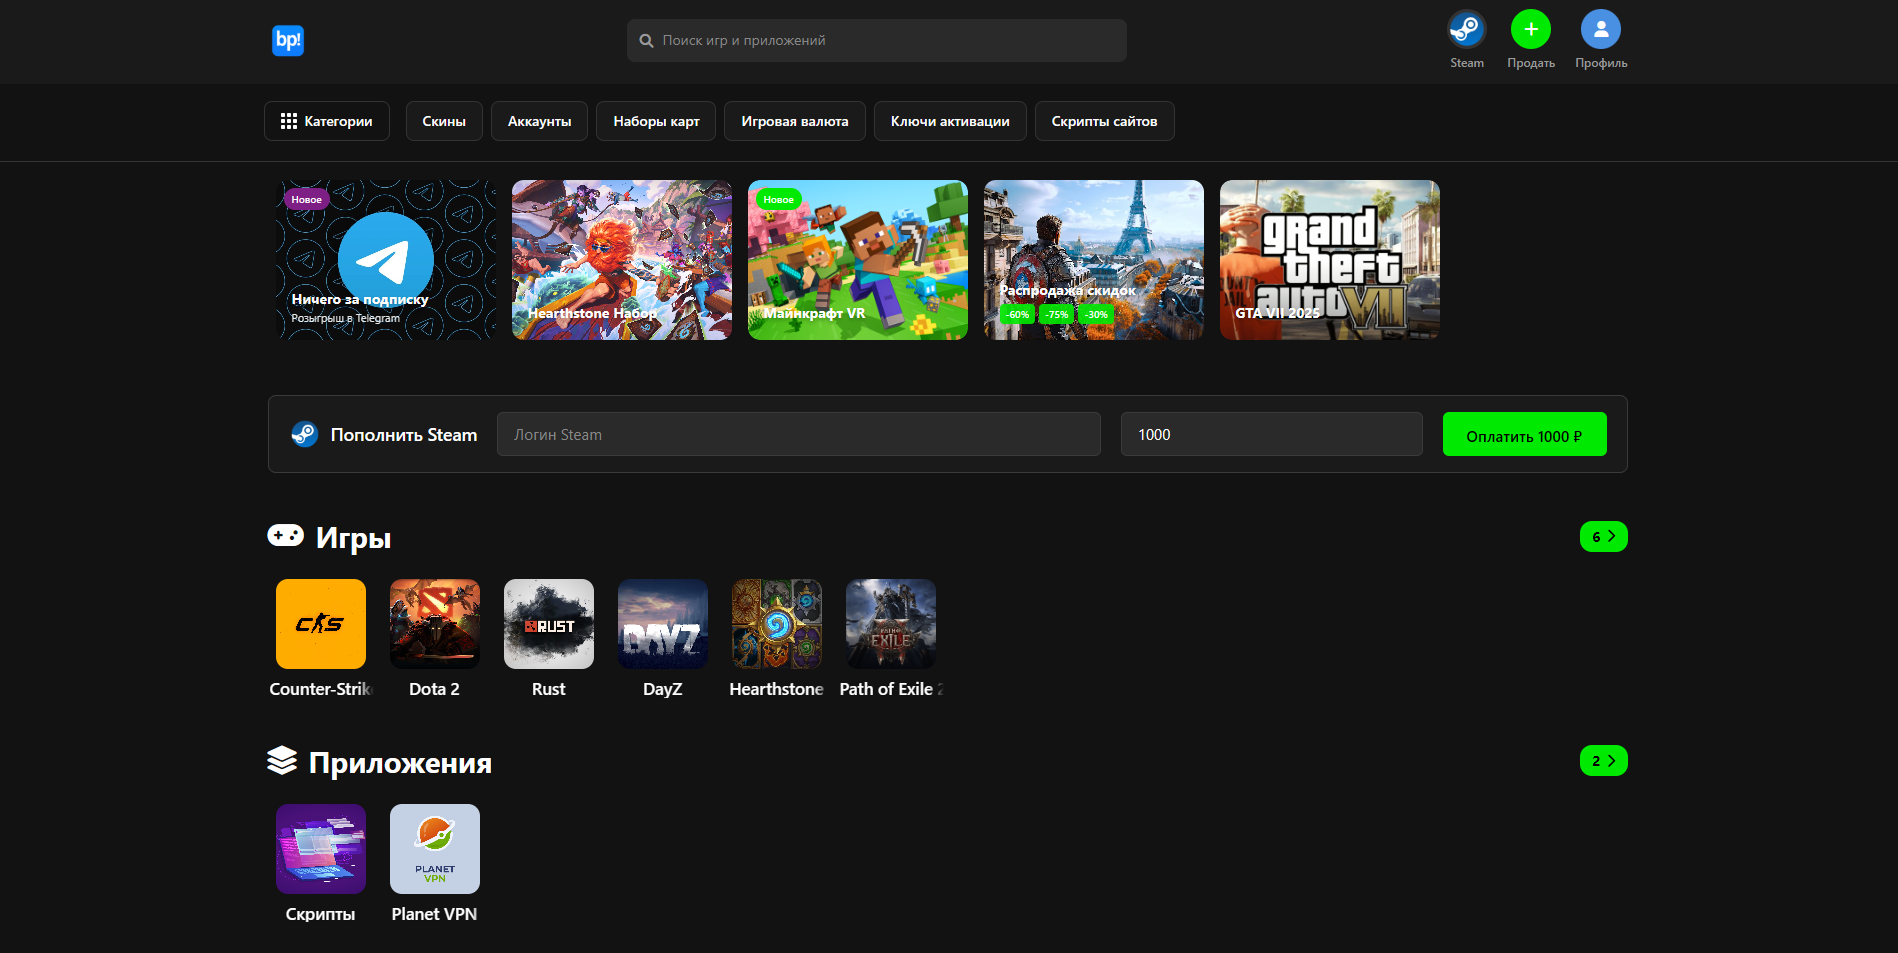
Task: Expand the Приложения section with 2 items
Action: pos(1603,761)
